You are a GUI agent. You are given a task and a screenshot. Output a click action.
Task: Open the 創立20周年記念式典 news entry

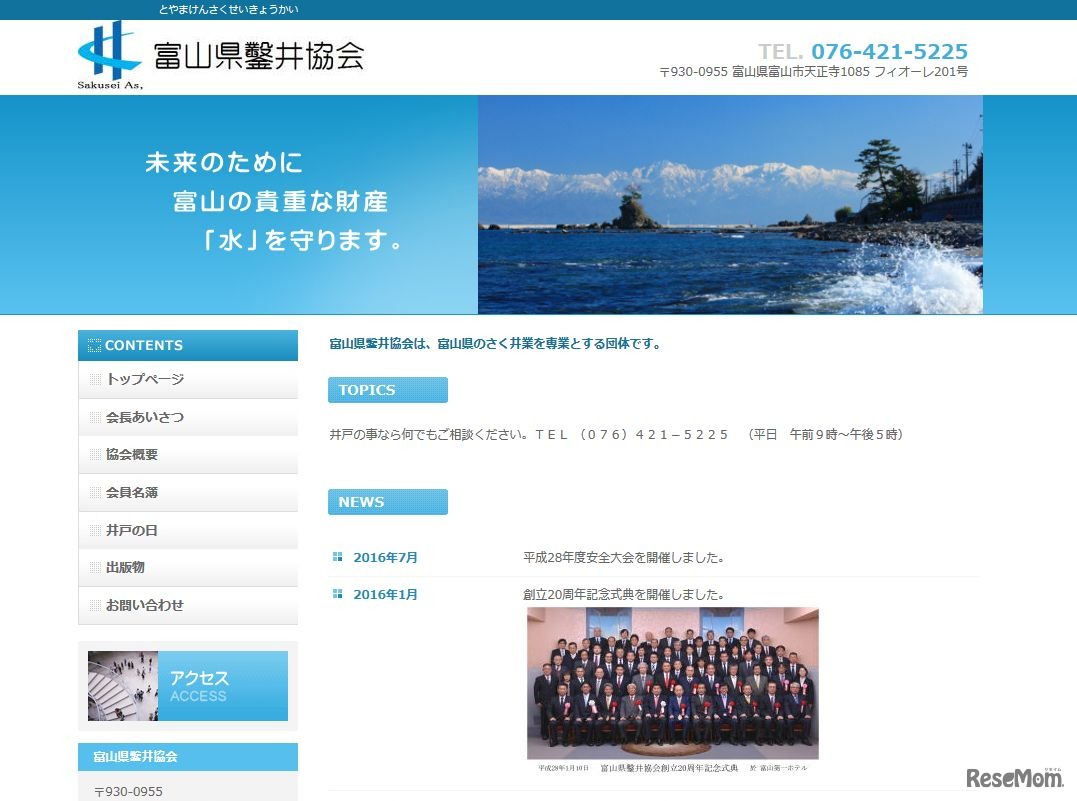(x=624, y=594)
